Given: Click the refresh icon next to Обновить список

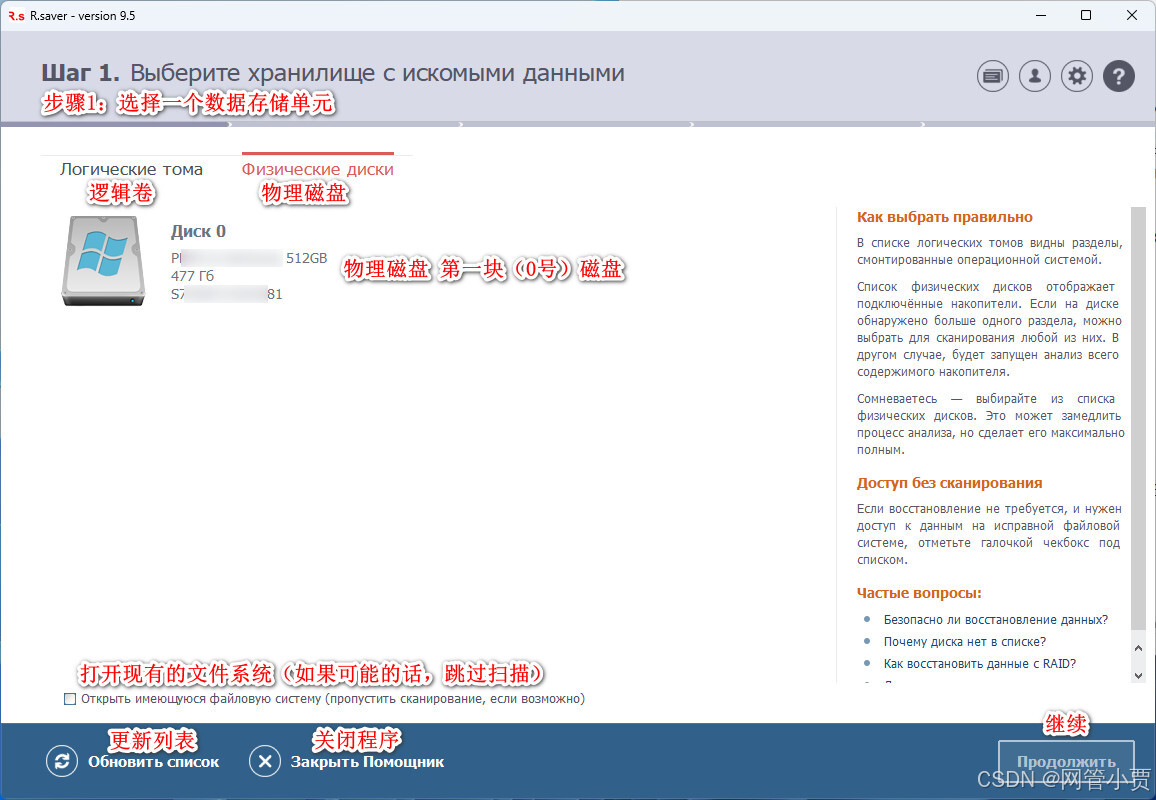Looking at the screenshot, I should pyautogui.click(x=62, y=761).
